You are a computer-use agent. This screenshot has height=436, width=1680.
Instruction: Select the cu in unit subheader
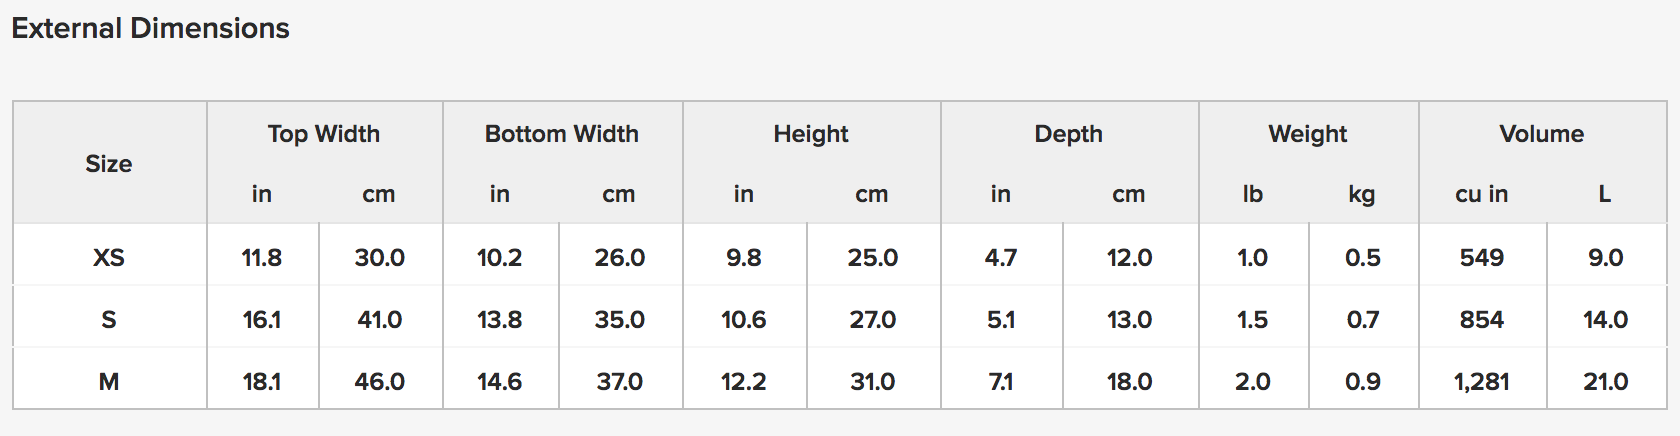[x=1482, y=194]
